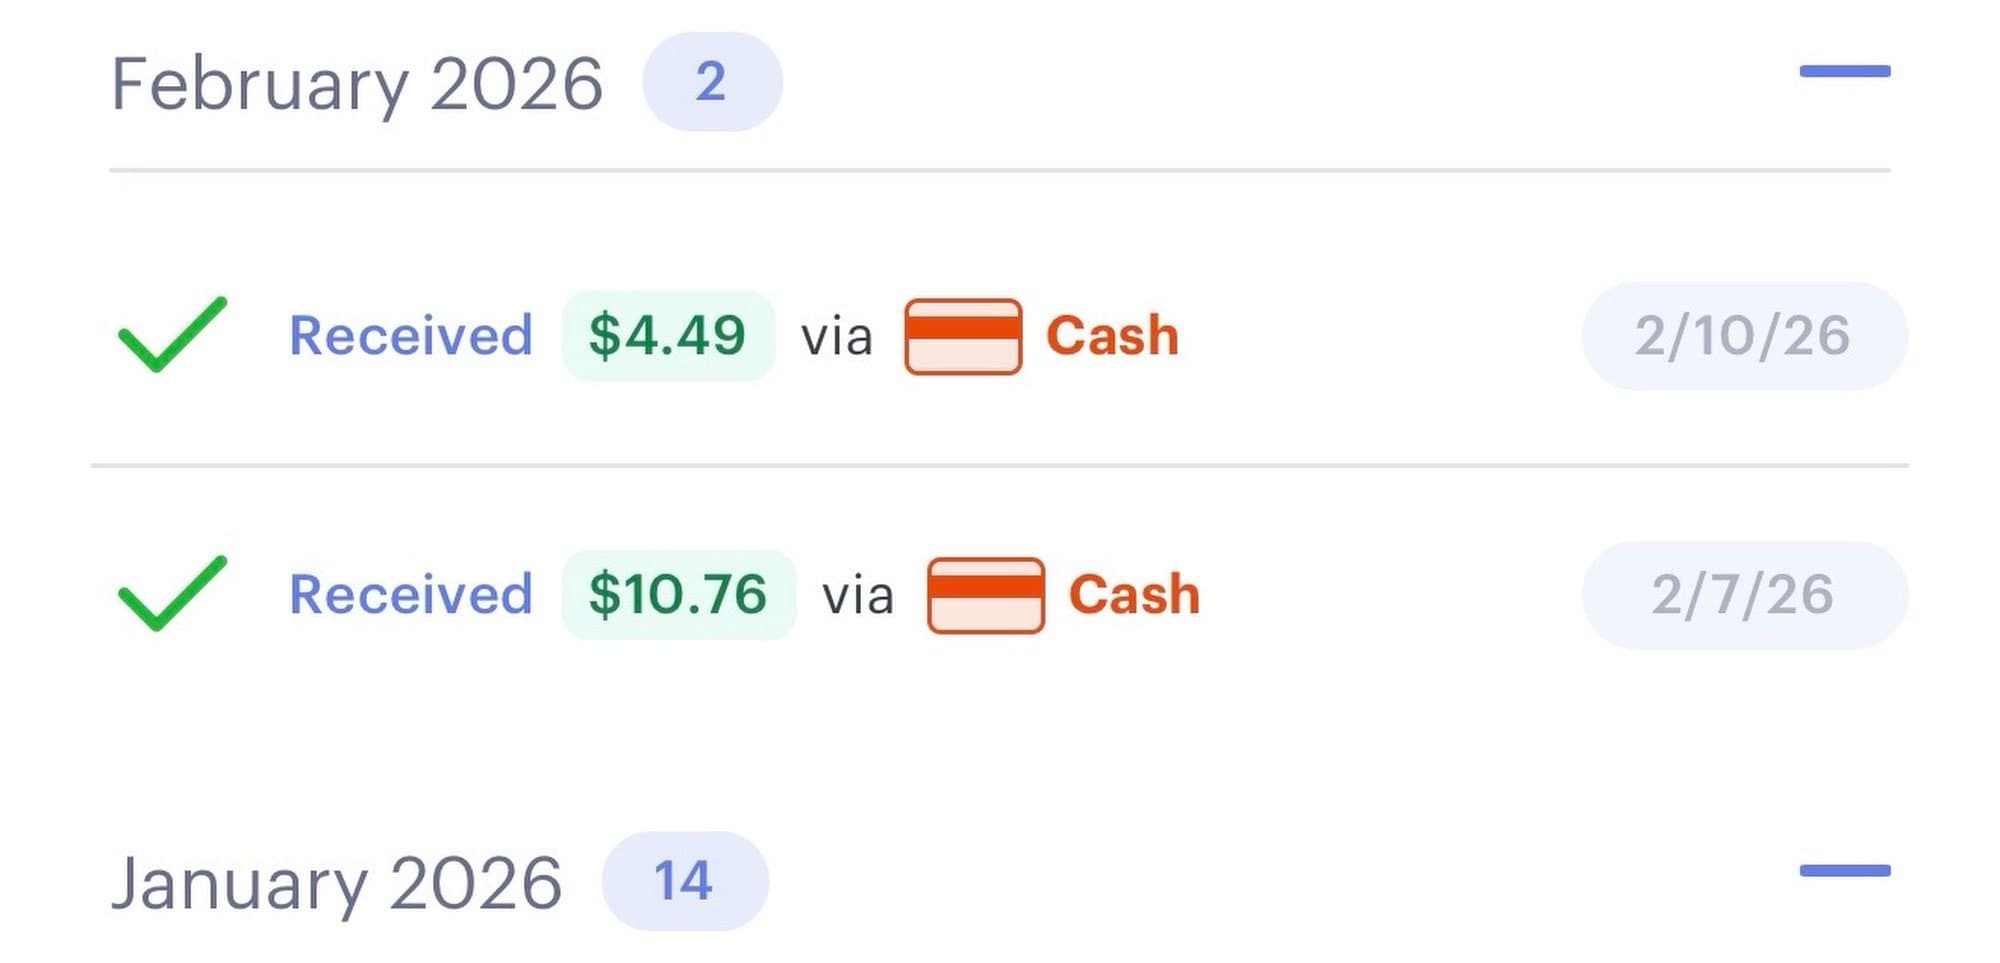This screenshot has width=2000, height=963.
Task: Select the $10.76 amount tag
Action: 678,594
